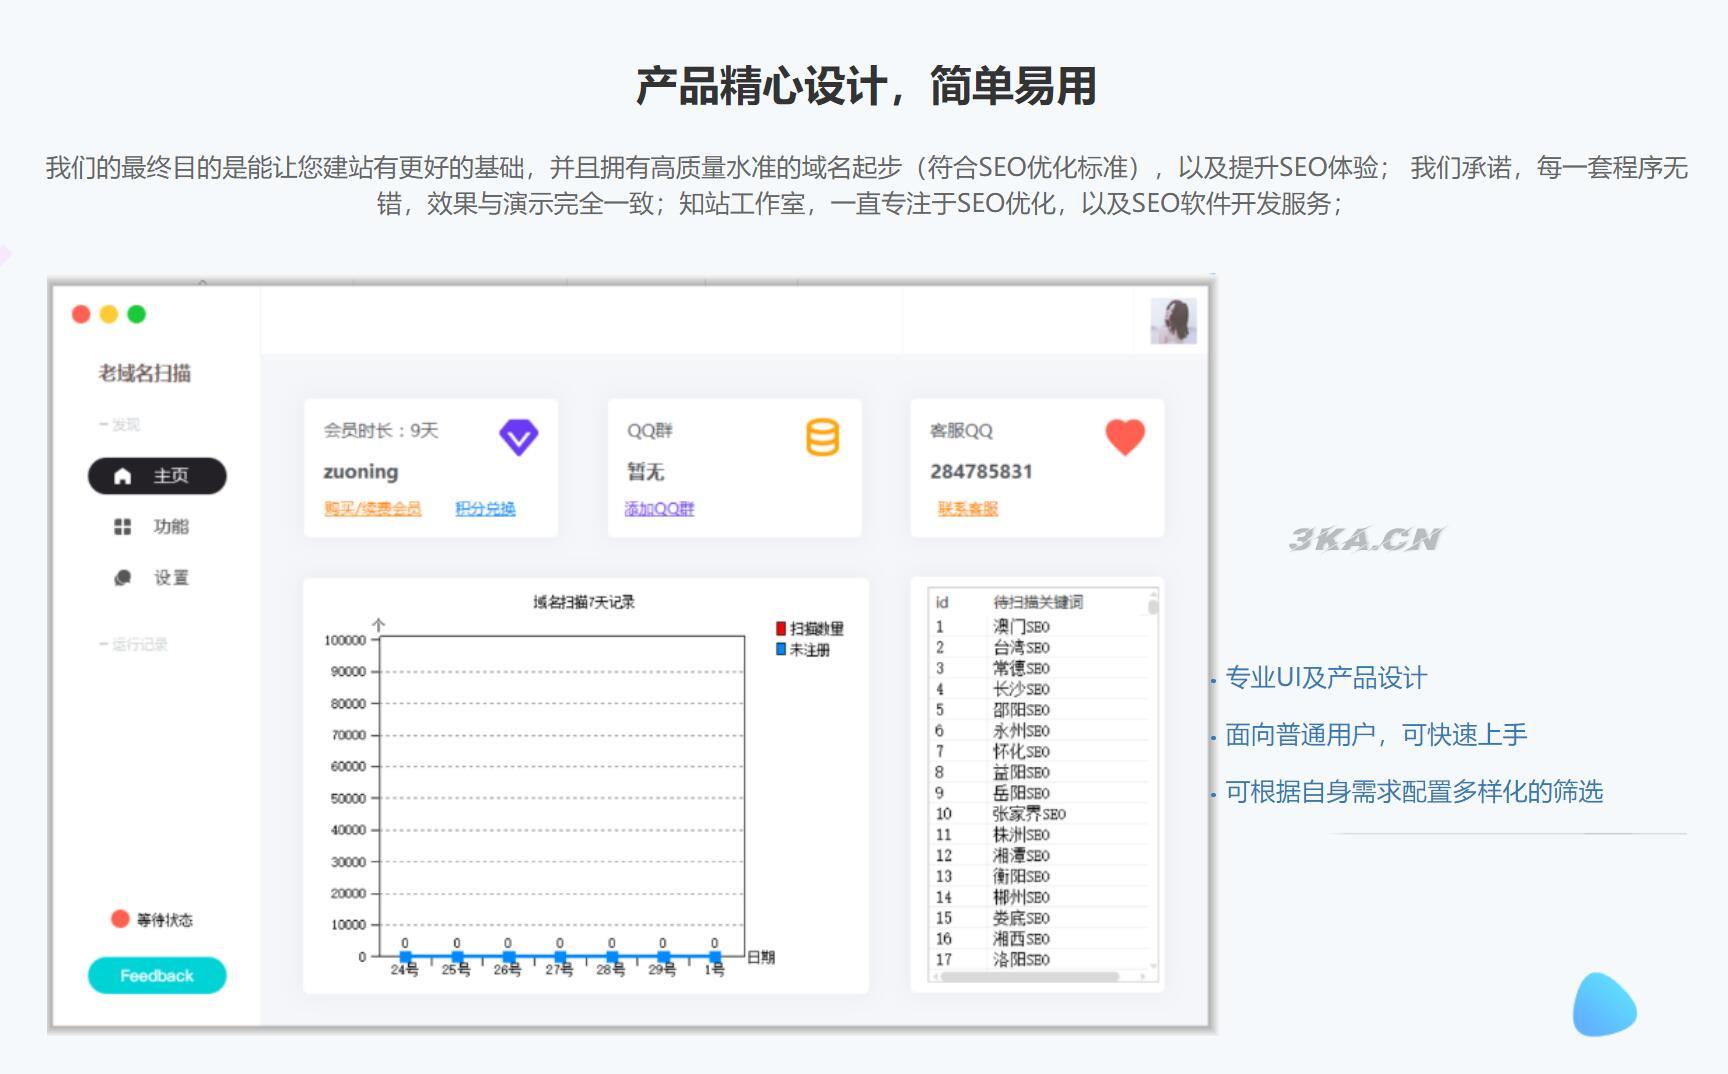Select the row 湘潭SEO
Image resolution: width=1728 pixels, height=1074 pixels.
pos(1040,856)
